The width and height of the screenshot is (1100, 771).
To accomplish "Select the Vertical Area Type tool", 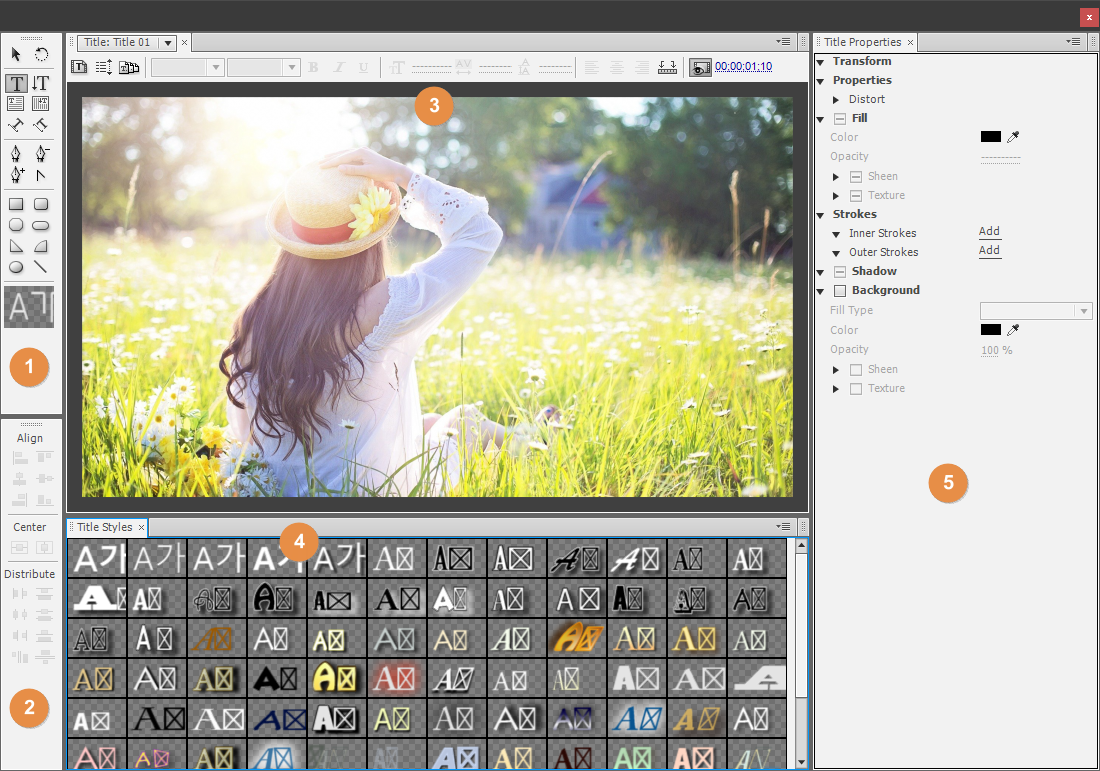I will pos(41,104).
